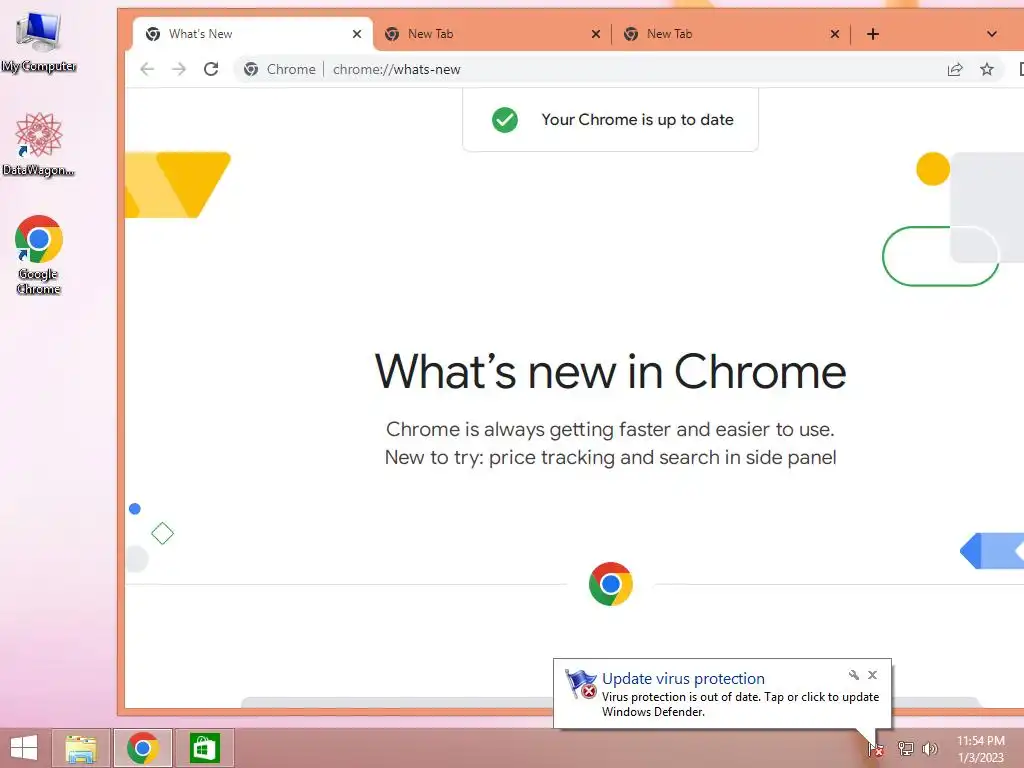Viewport: 1024px width, 768px height.
Task: Click the 'Your Chrome is up to date' banner
Action: [611, 120]
